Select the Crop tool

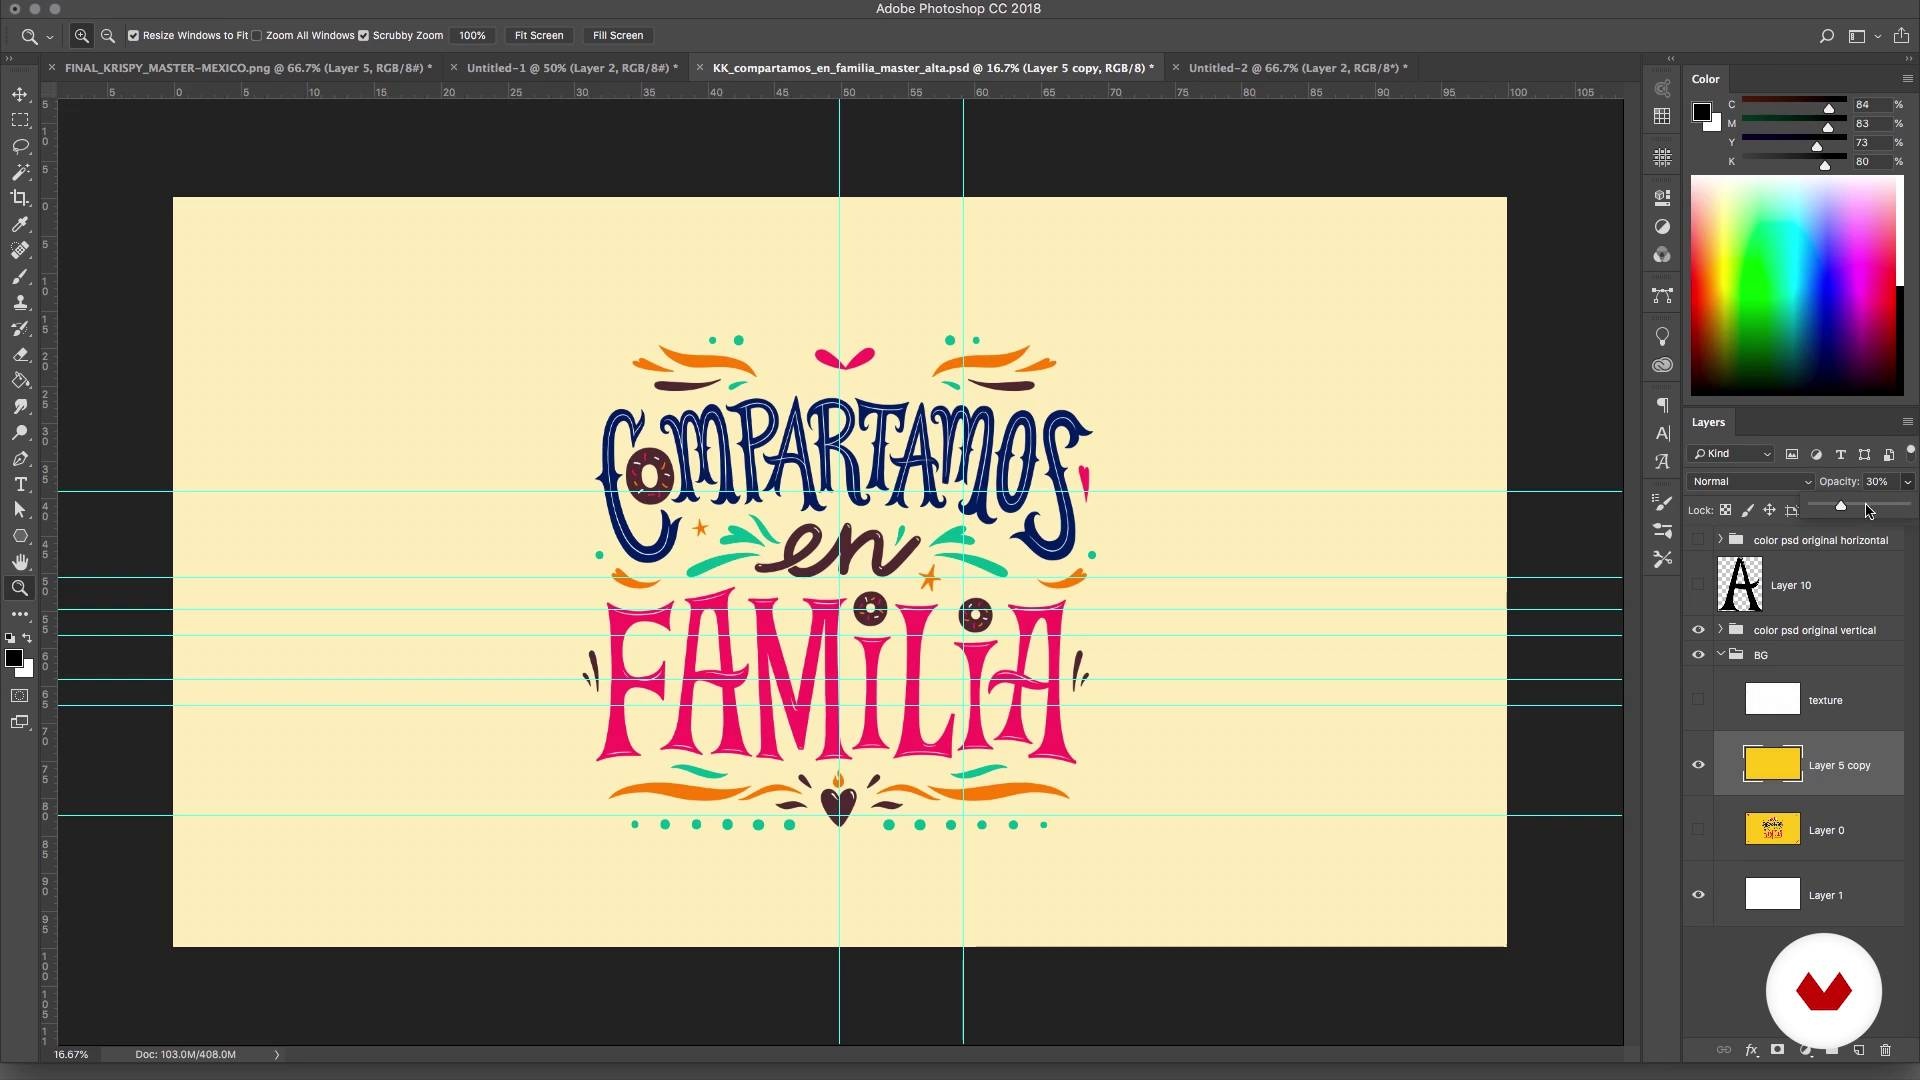tap(20, 198)
